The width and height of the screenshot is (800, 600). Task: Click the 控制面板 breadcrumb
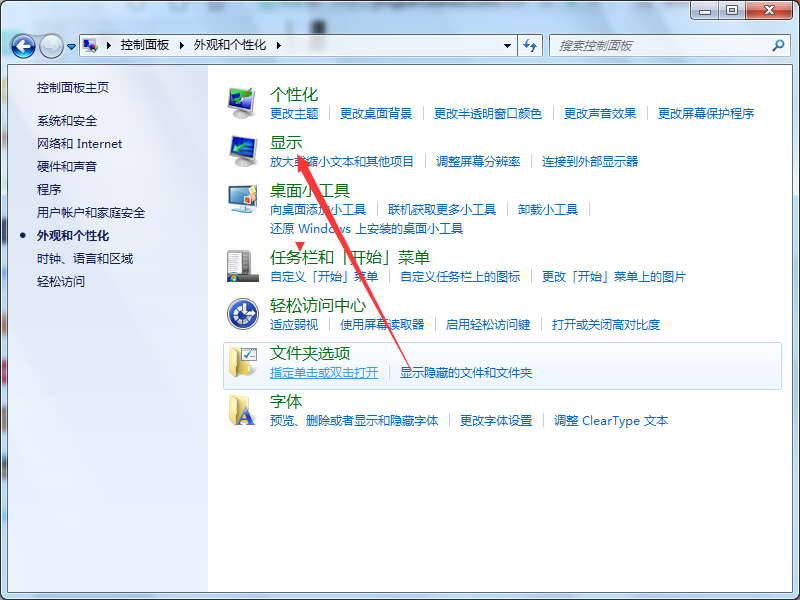click(x=145, y=45)
